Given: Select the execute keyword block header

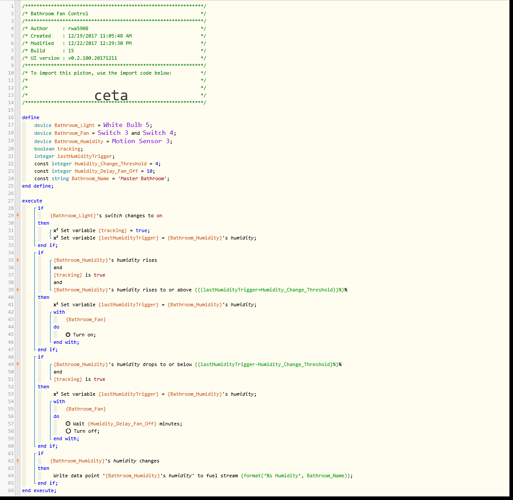Looking at the screenshot, I should coord(32,201).
